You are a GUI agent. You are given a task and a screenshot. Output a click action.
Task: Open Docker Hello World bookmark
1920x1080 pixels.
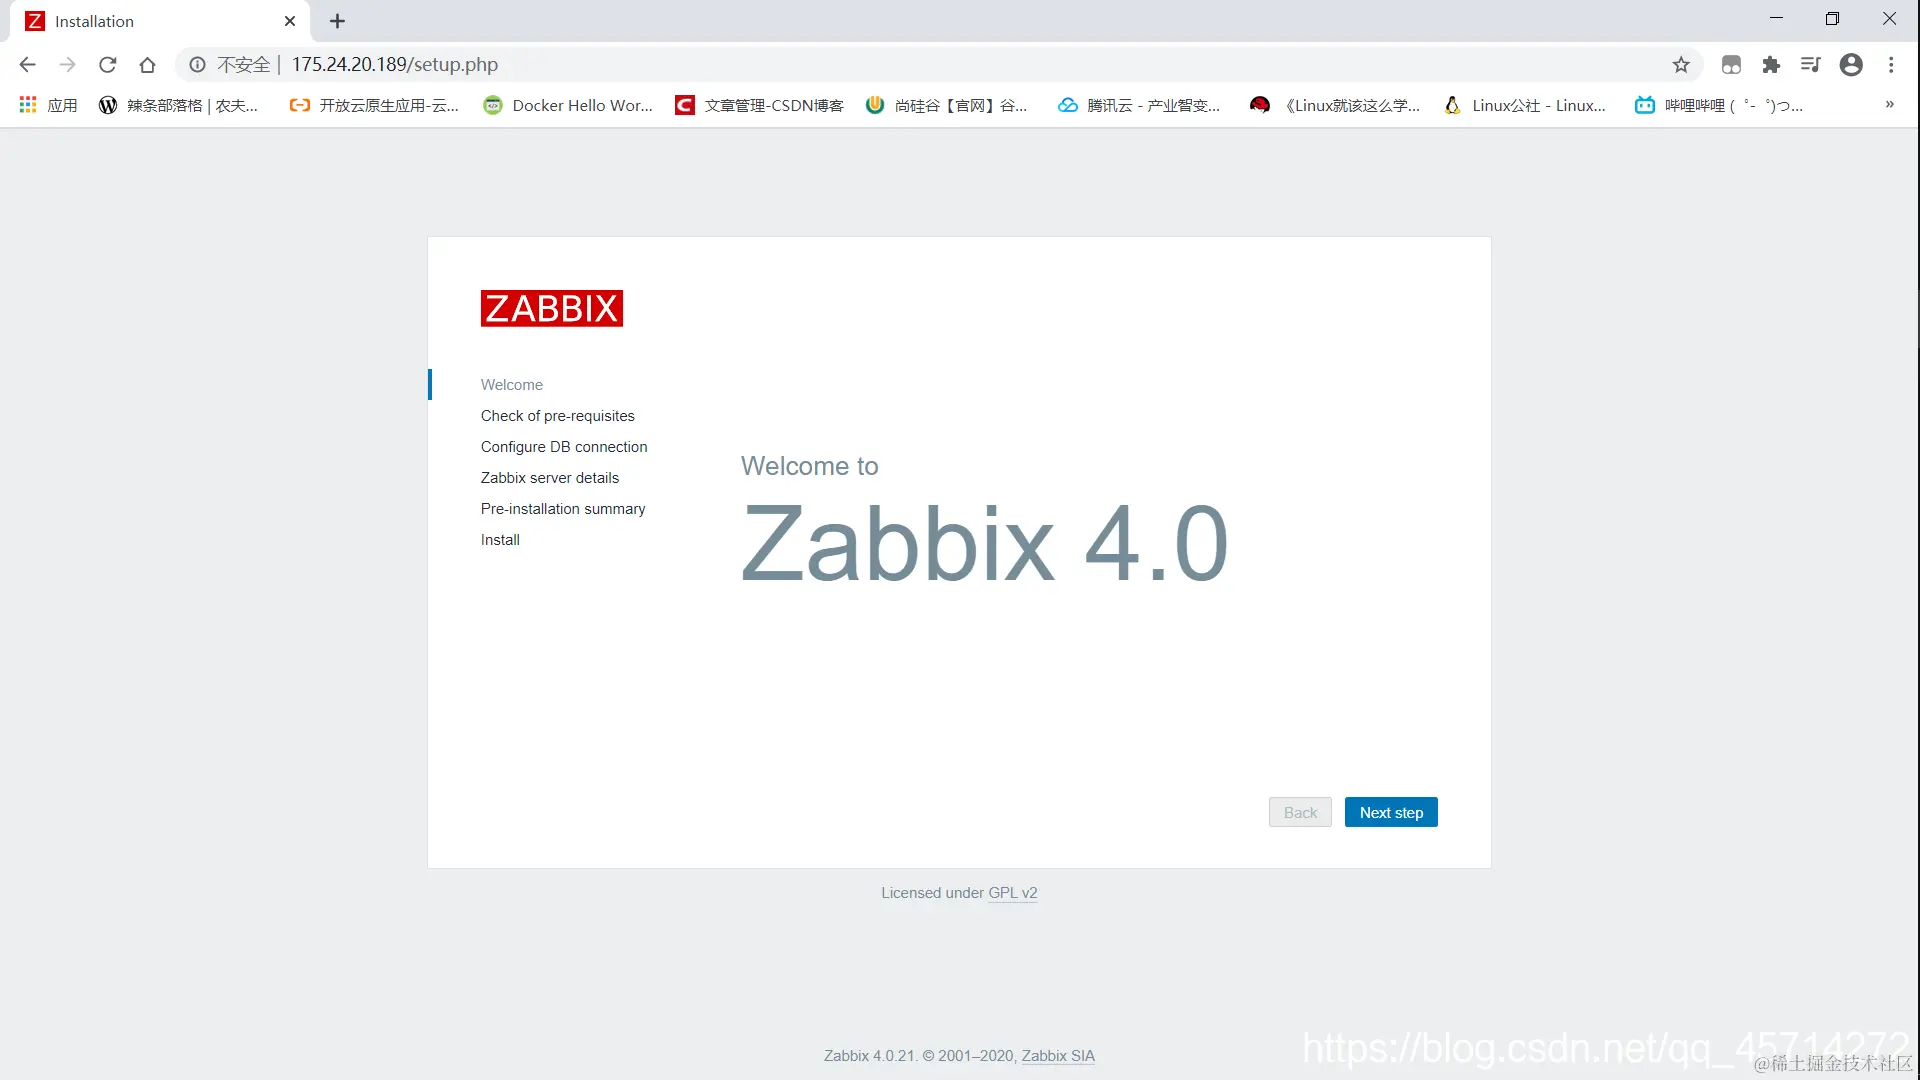(x=568, y=105)
